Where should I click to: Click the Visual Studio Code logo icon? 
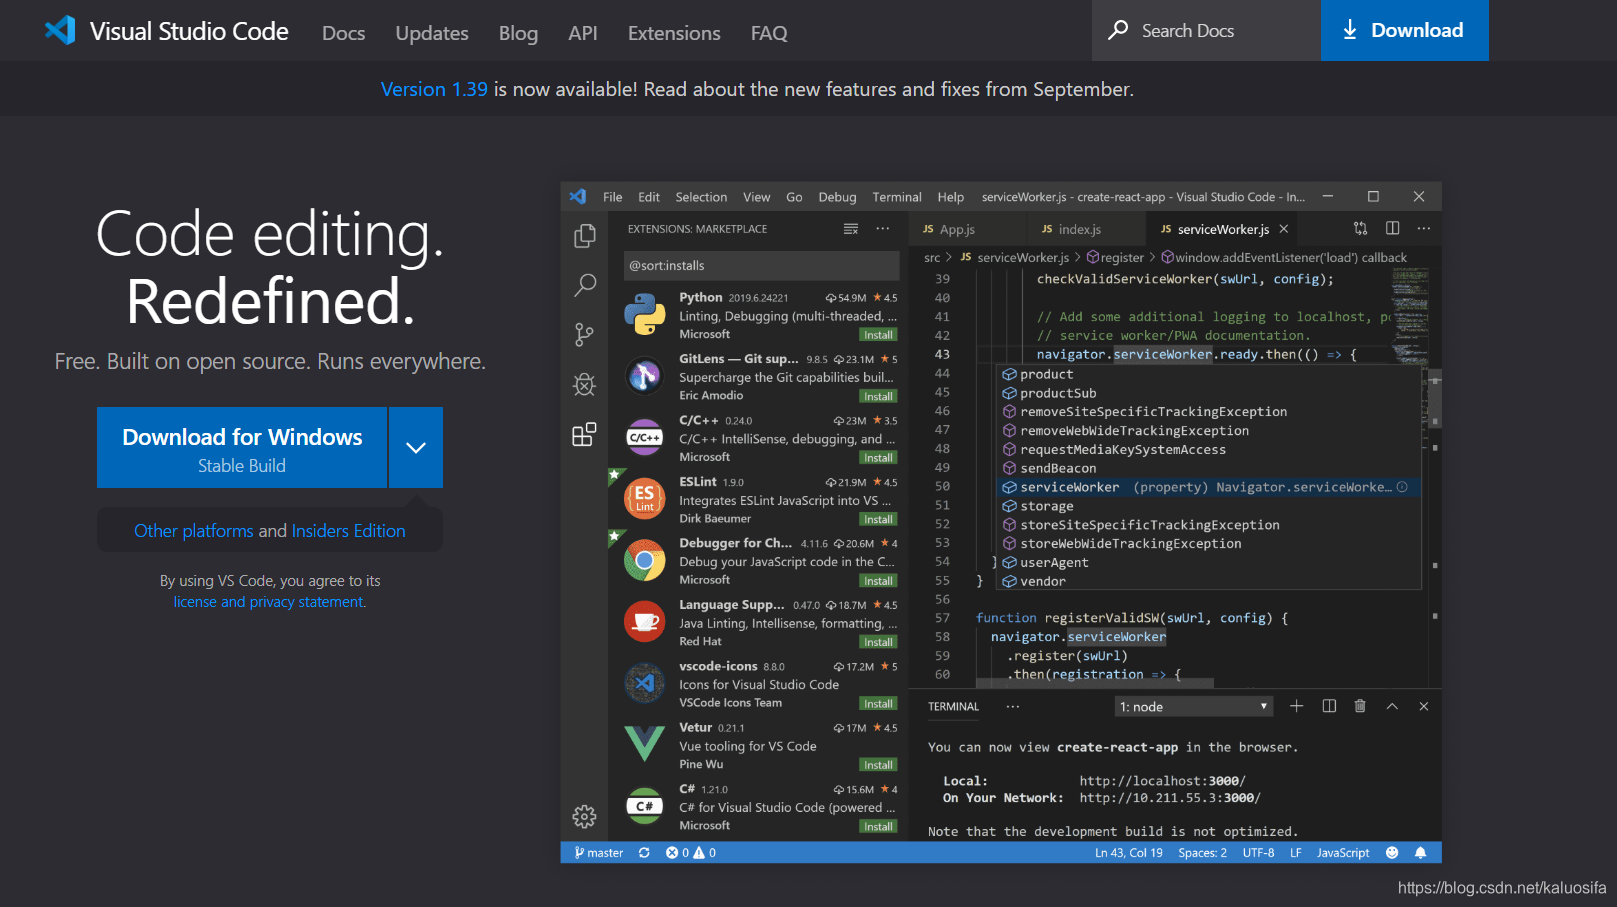pyautogui.click(x=60, y=30)
